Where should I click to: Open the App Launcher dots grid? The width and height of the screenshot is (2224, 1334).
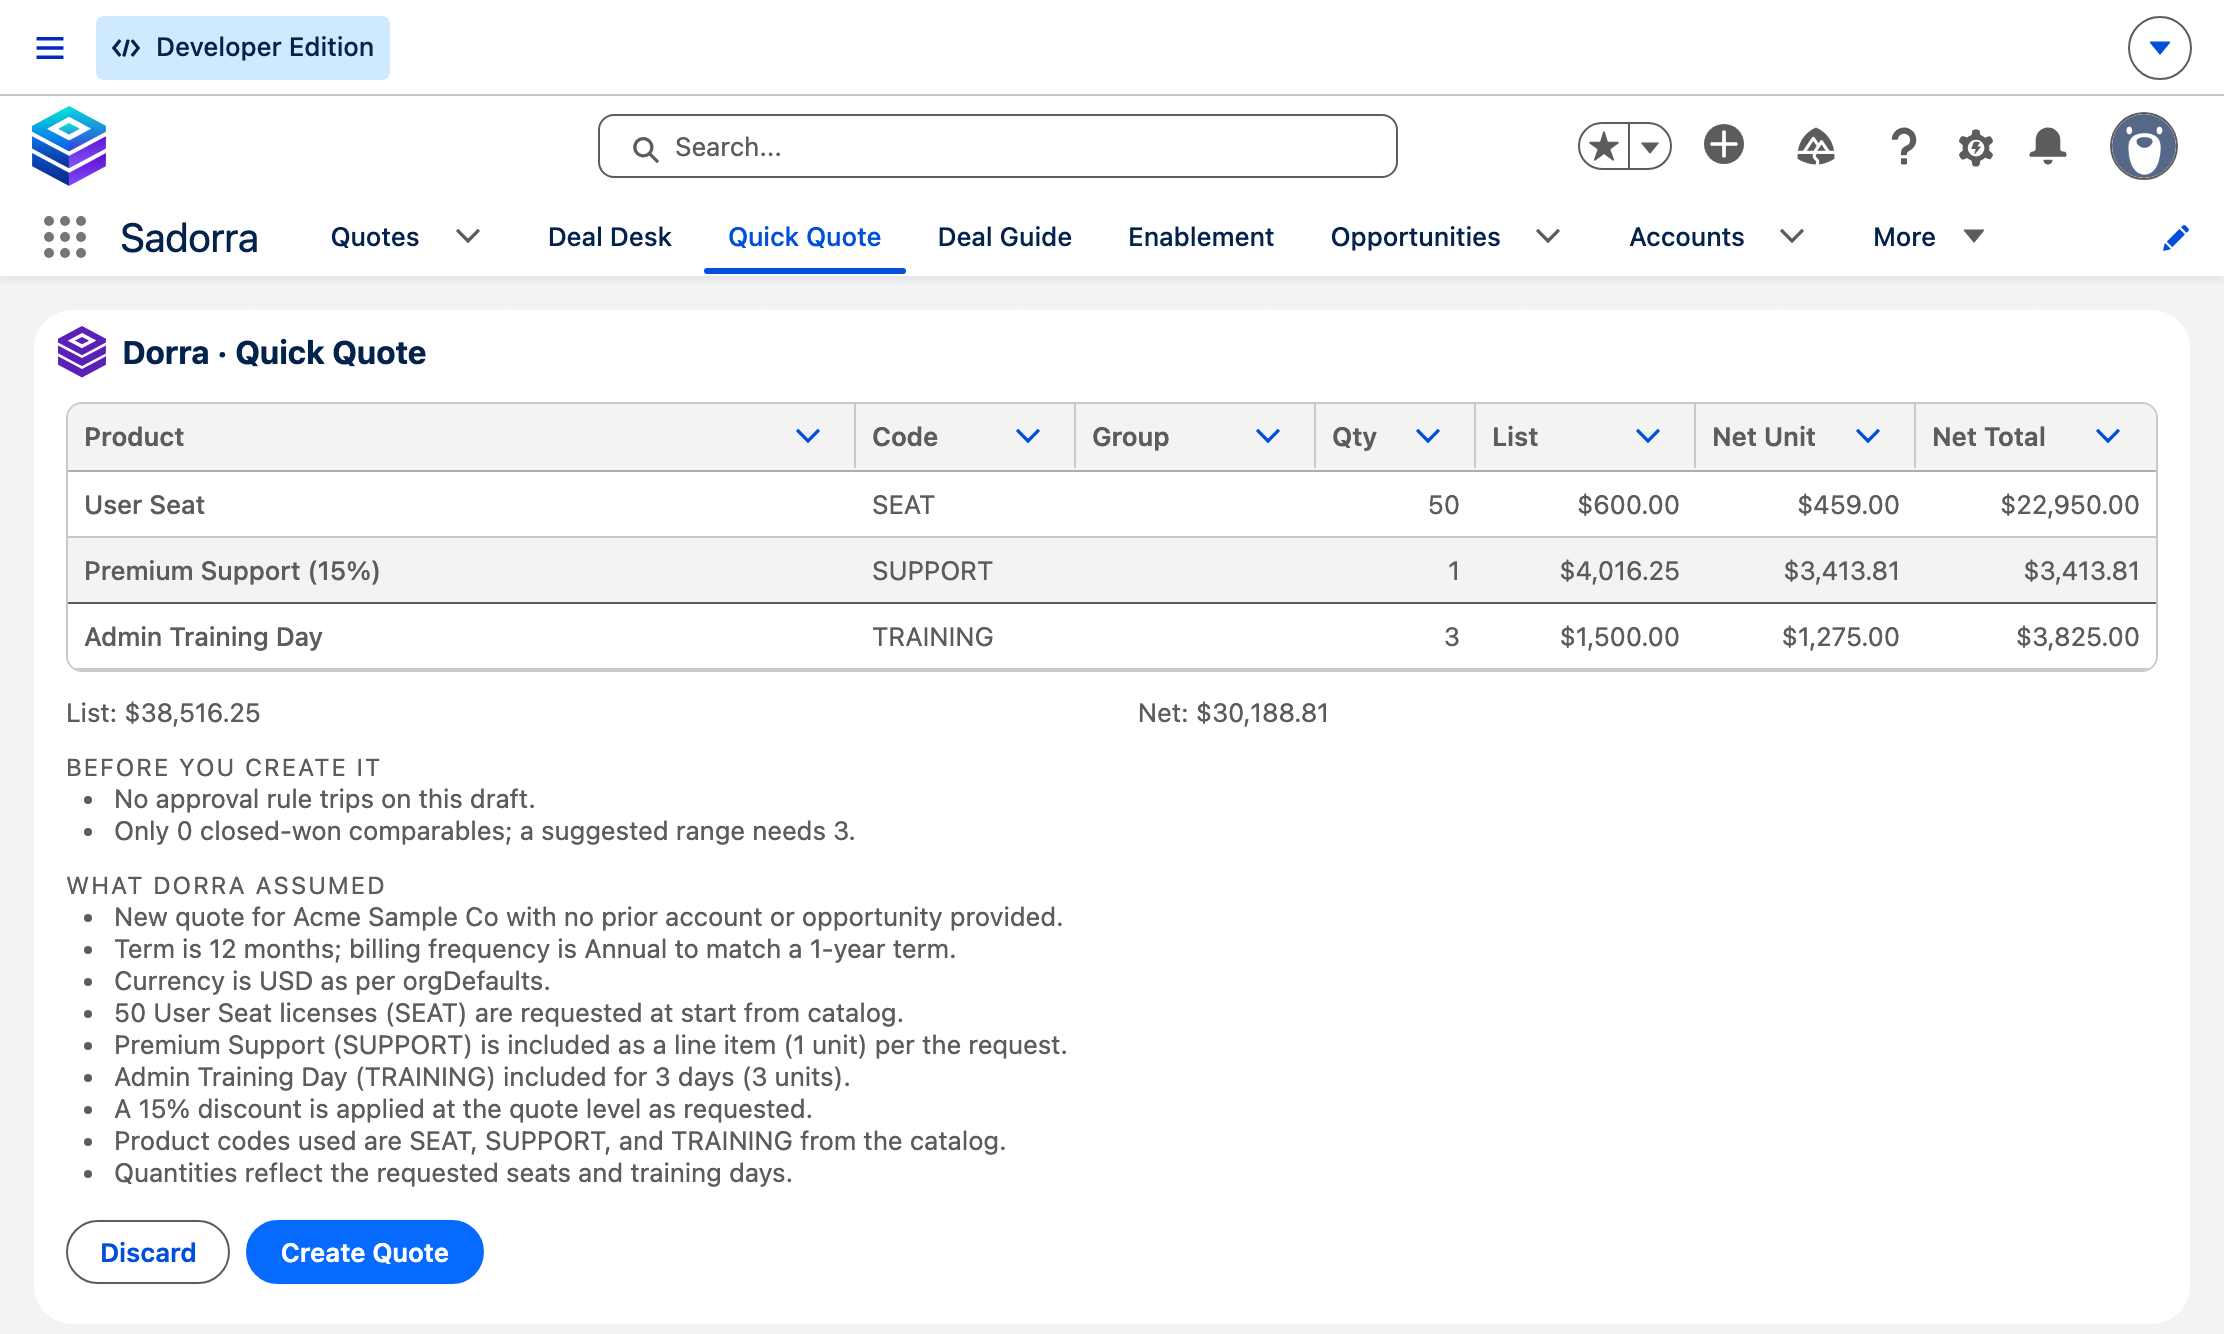point(65,237)
